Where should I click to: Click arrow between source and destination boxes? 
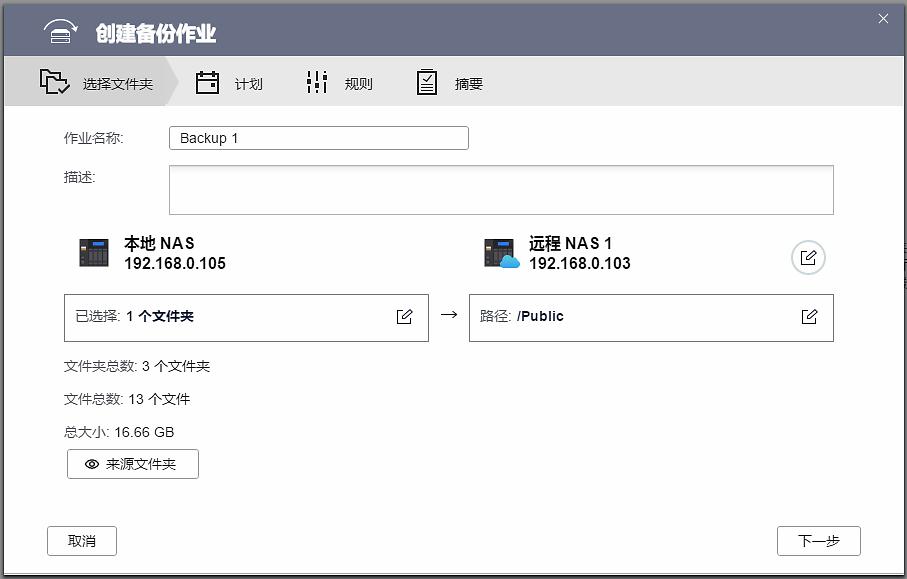point(448,316)
